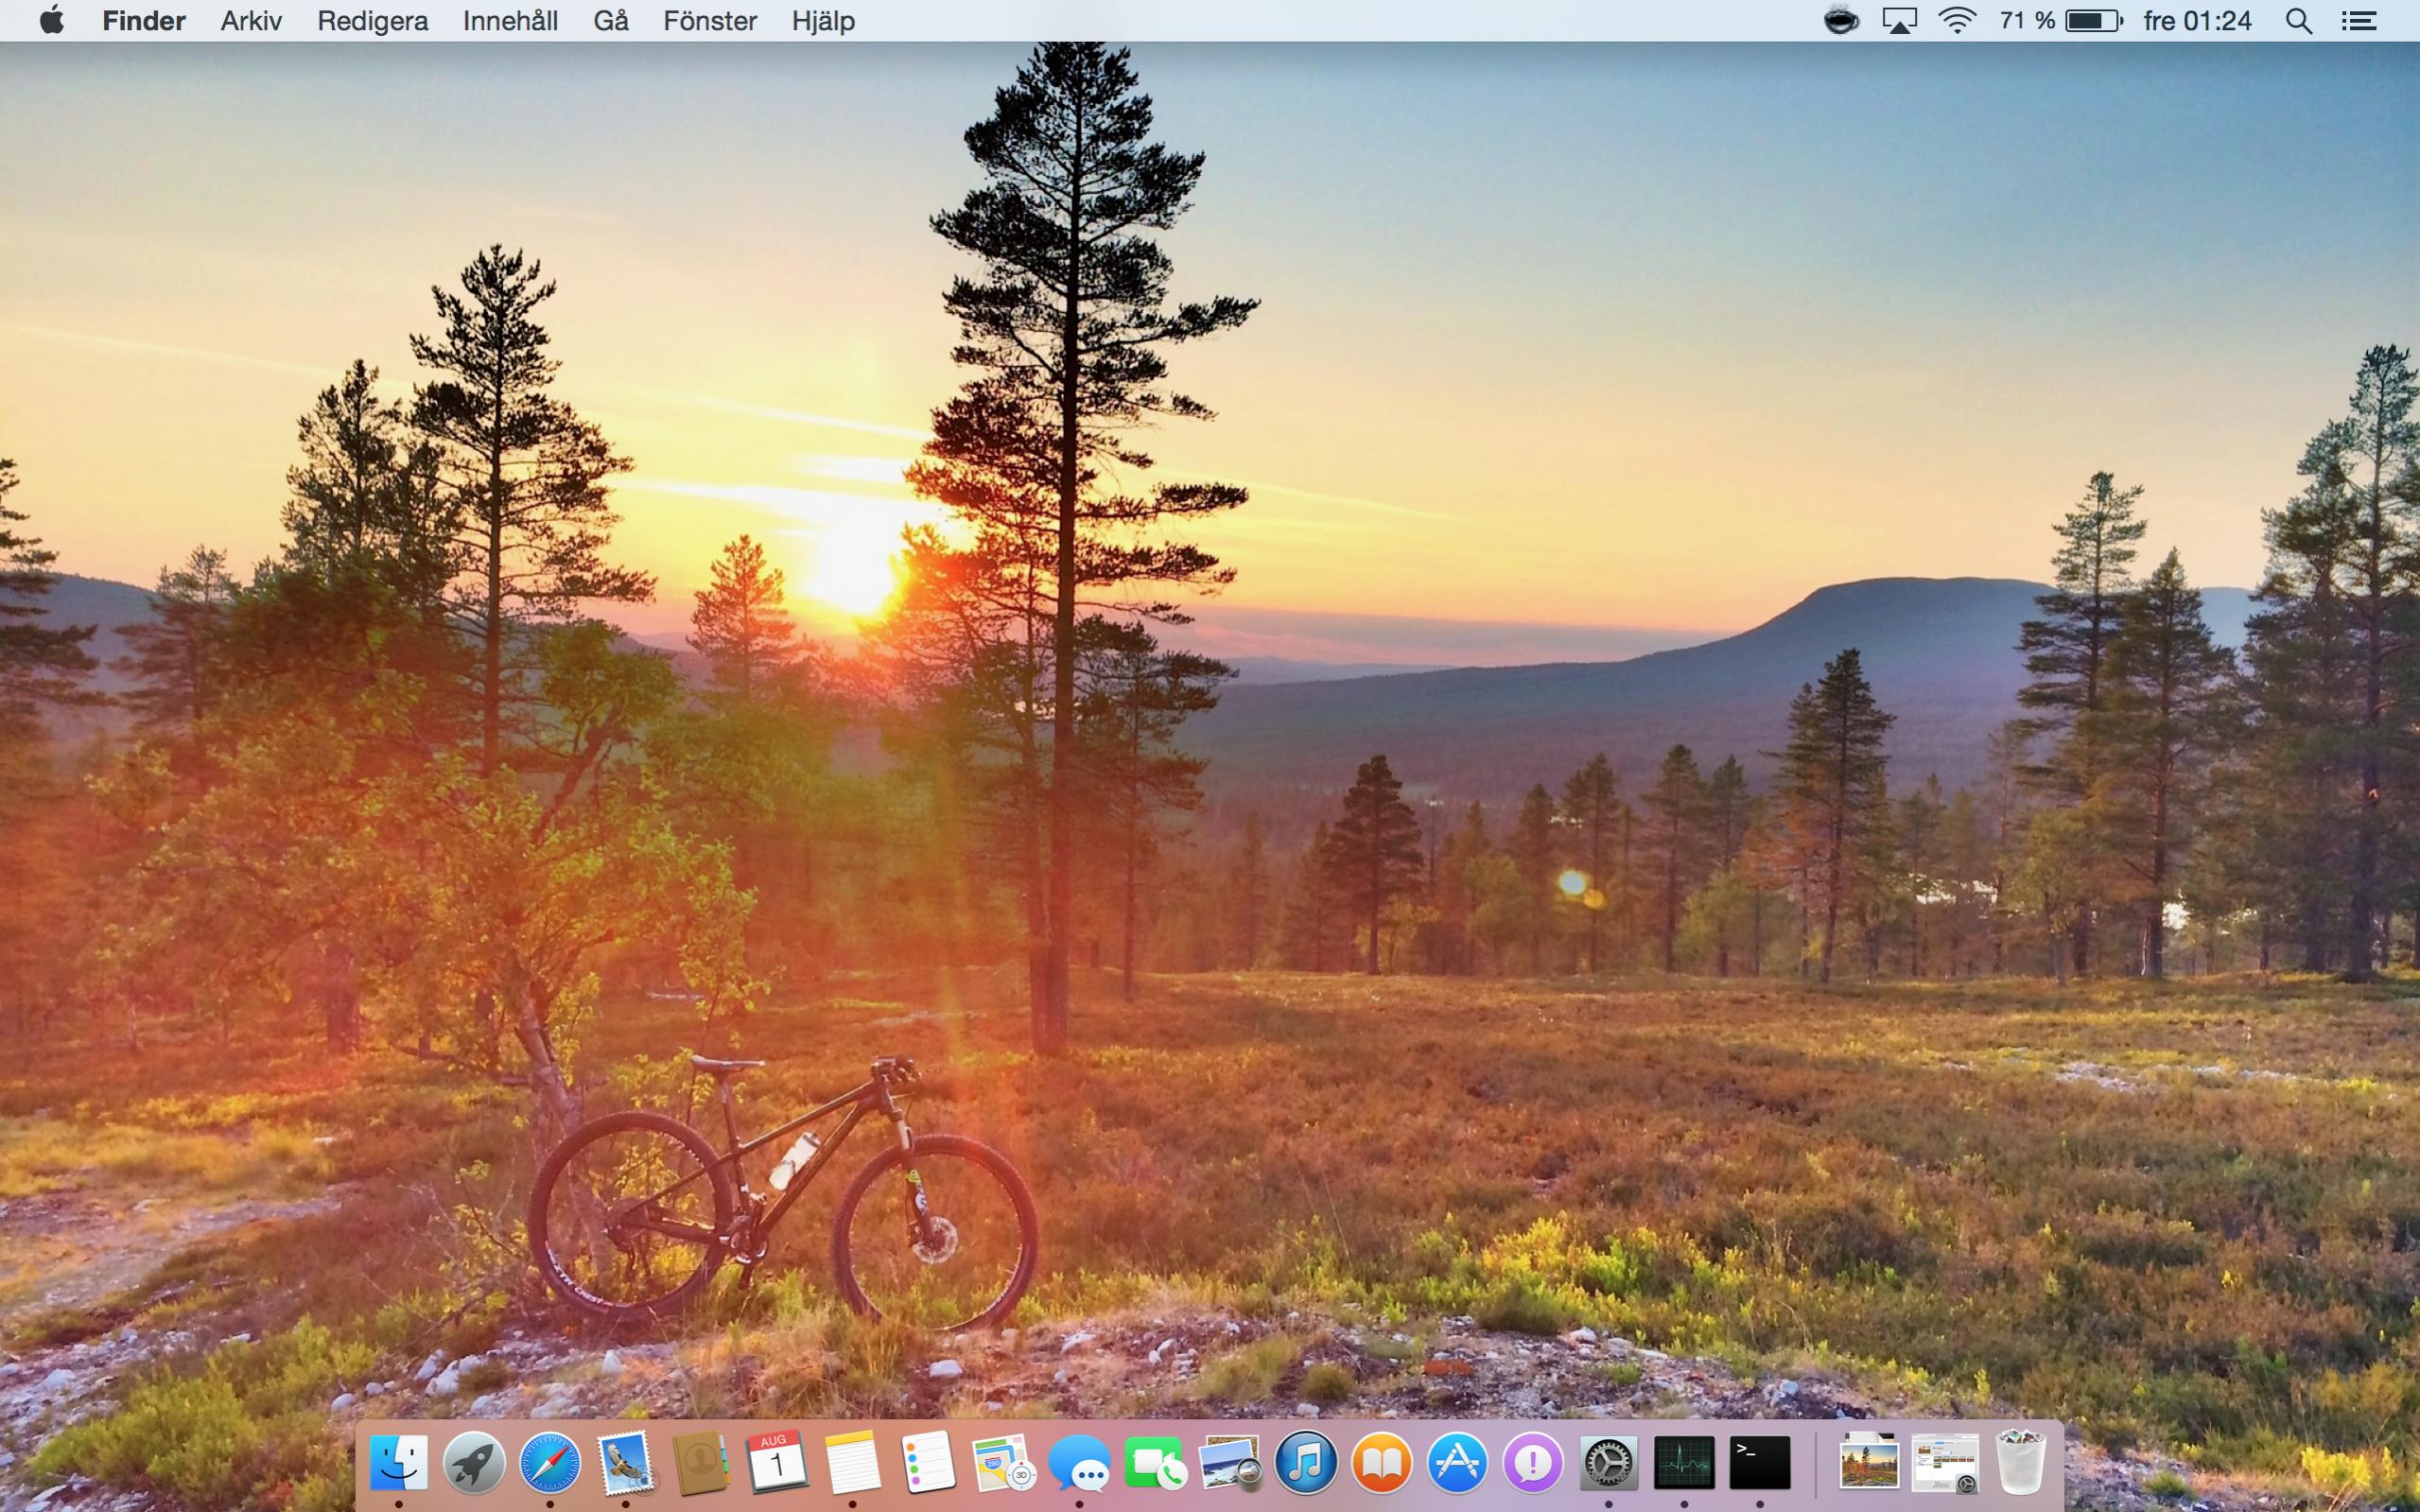Open Launchpad from the Dock

pyautogui.click(x=474, y=1463)
